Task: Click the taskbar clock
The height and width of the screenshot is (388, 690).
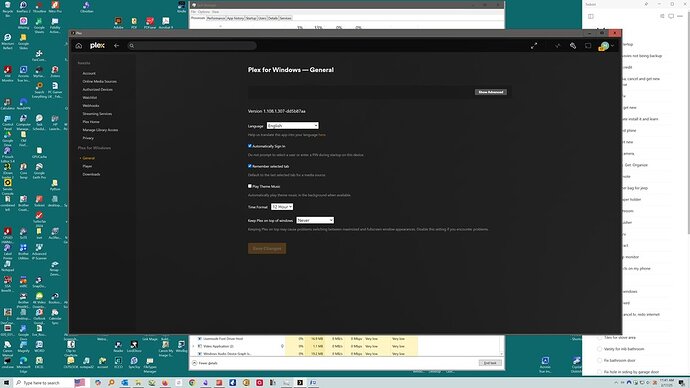Action: 667,382
